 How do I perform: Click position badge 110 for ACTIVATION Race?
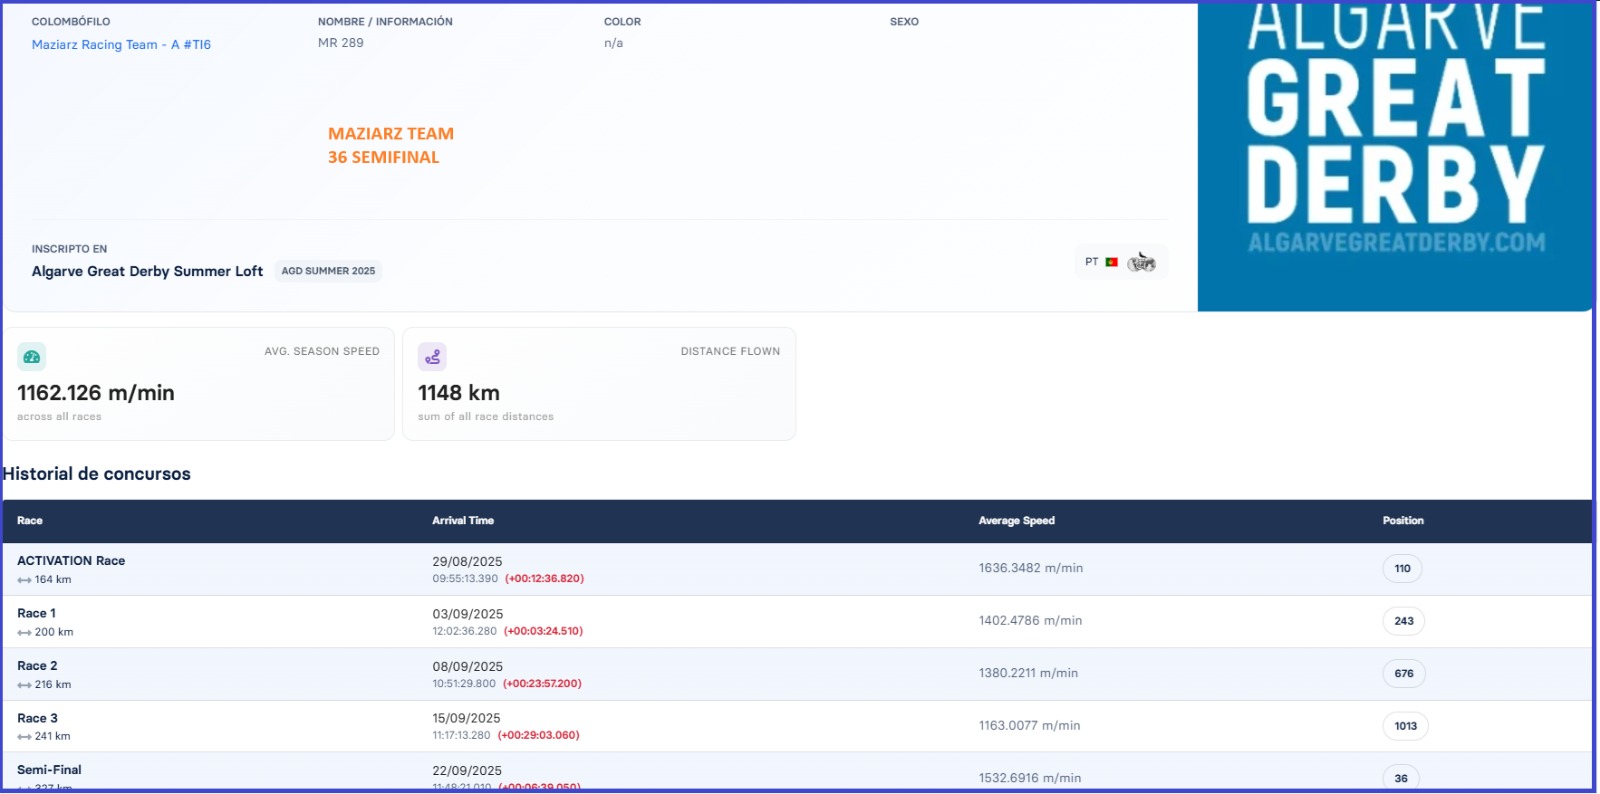coord(1402,569)
